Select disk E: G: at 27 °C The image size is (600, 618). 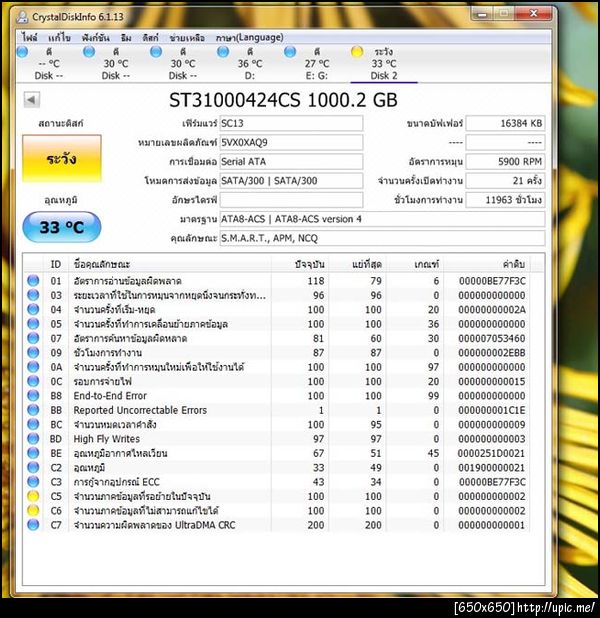(x=317, y=63)
